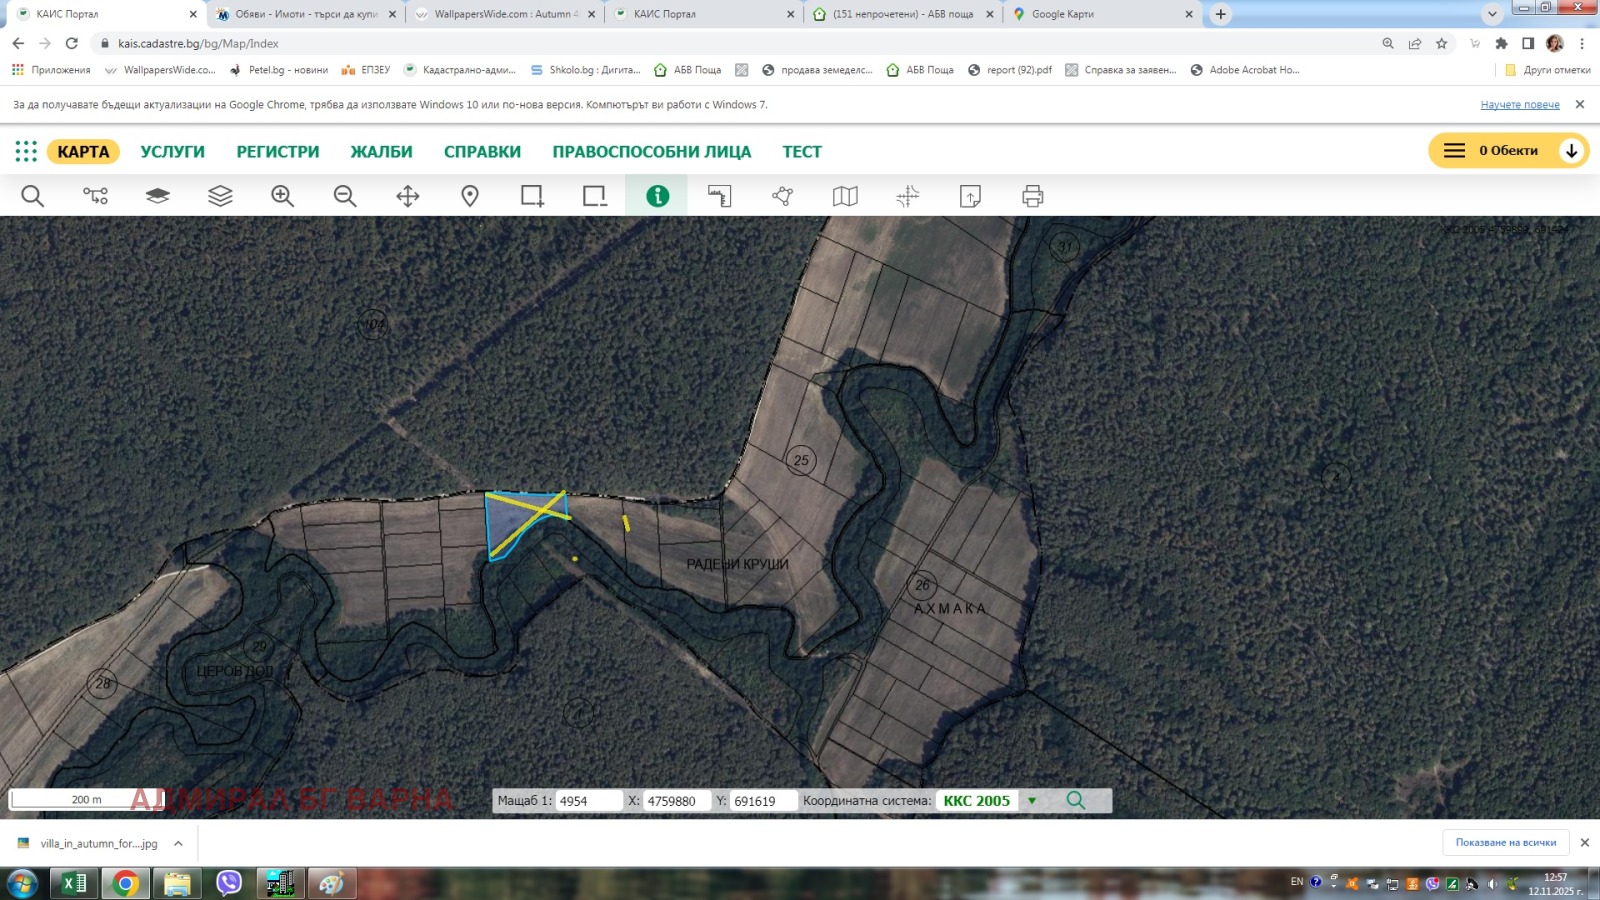The height and width of the screenshot is (900, 1600).
Task: Select the zoom out magnifier tool
Action: (x=345, y=196)
